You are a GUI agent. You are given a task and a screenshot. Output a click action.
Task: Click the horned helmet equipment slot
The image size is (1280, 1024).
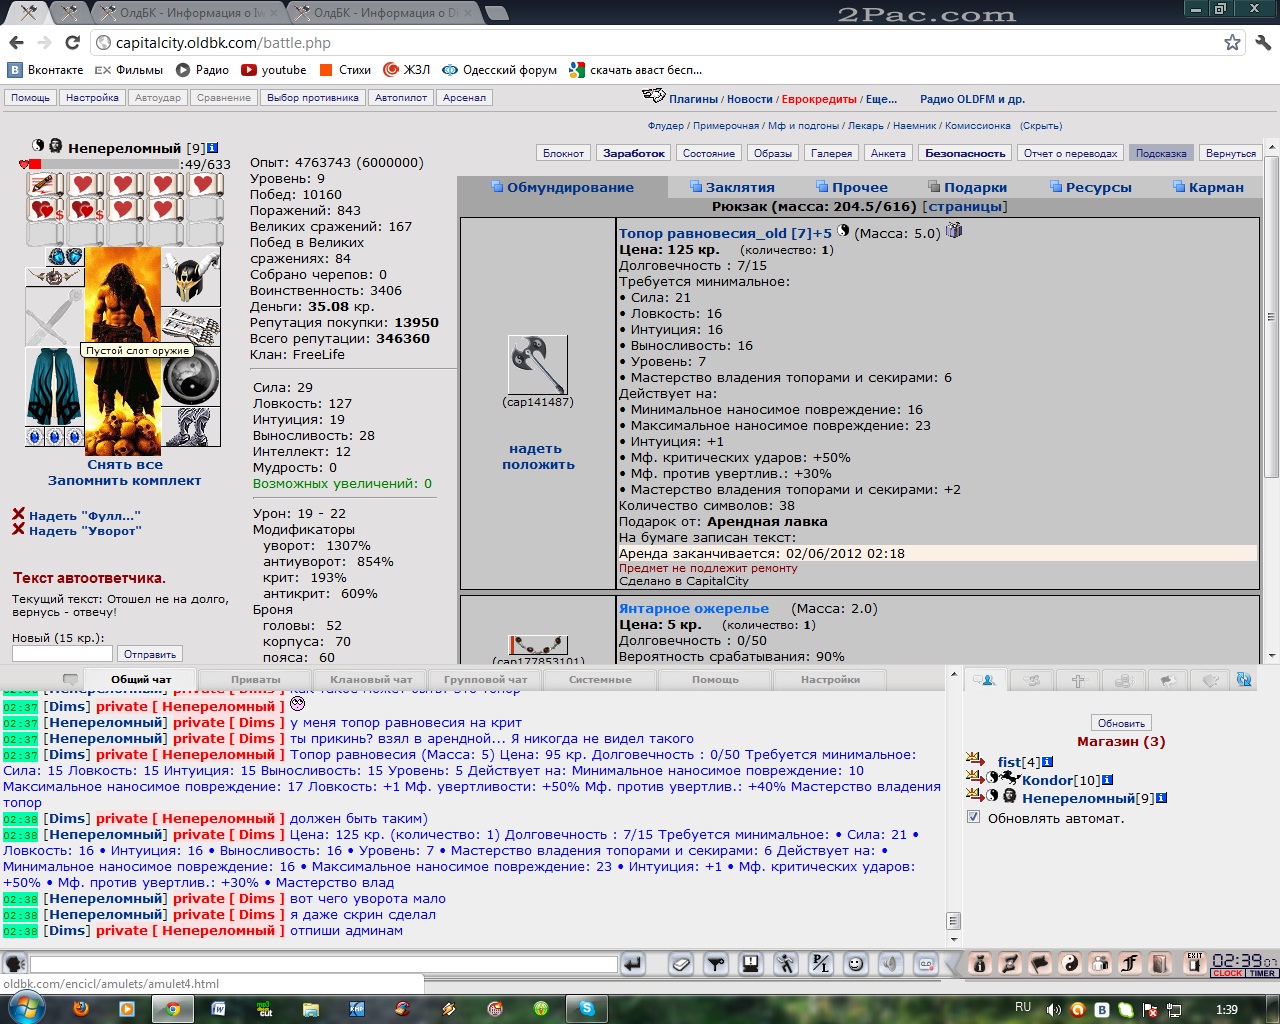(x=191, y=277)
